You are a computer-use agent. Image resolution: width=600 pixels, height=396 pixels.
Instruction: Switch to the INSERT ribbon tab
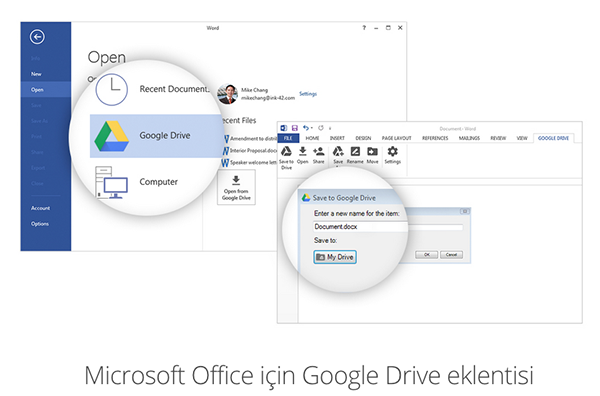coord(337,138)
